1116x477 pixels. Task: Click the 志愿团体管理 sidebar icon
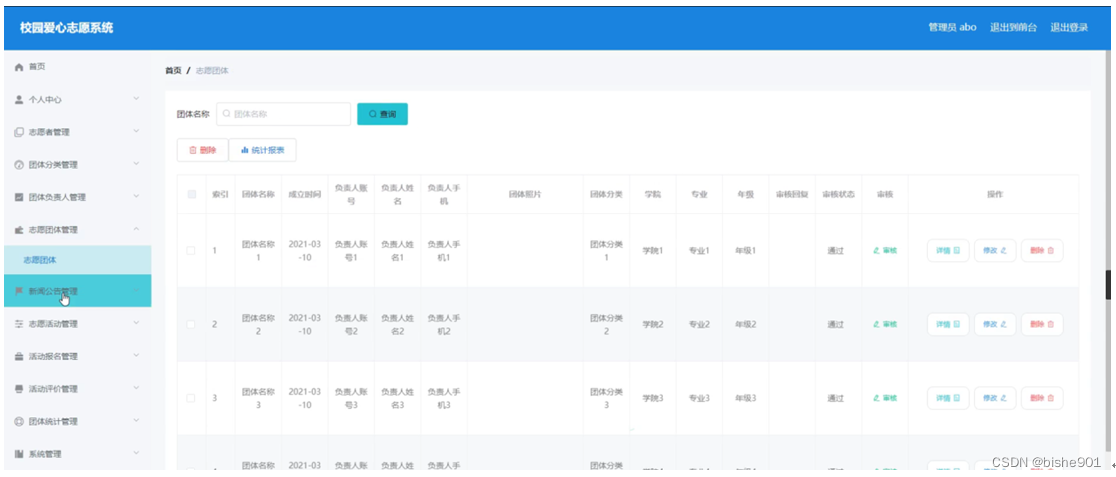(x=19, y=230)
